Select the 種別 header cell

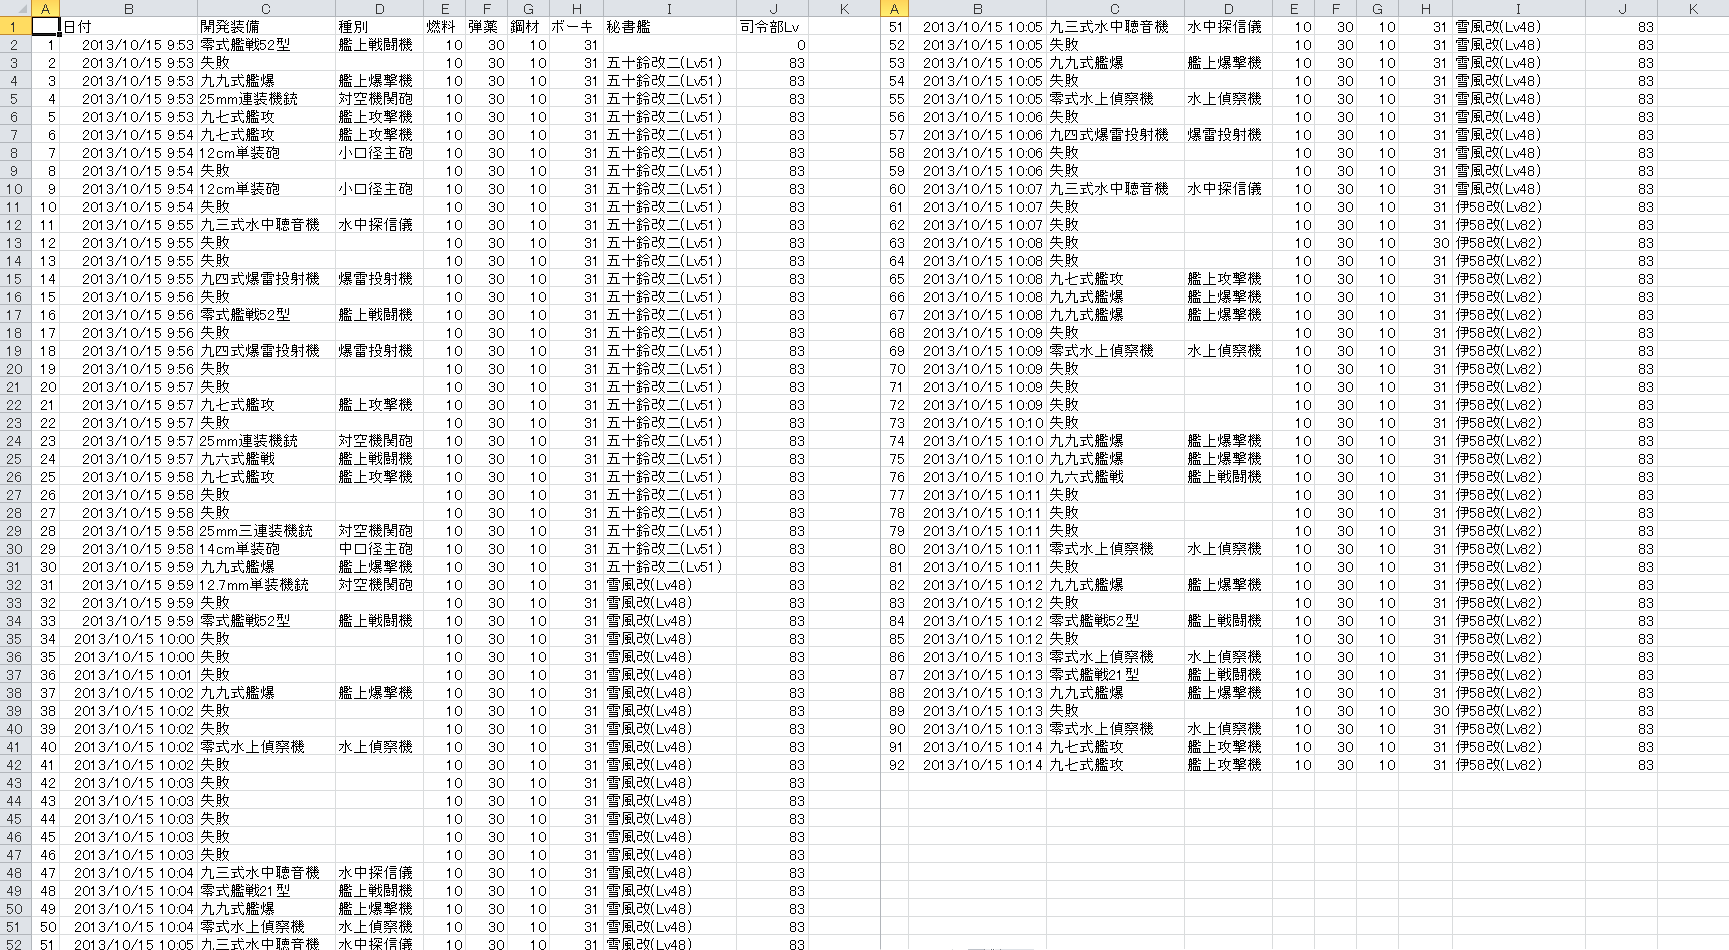pyautogui.click(x=380, y=27)
